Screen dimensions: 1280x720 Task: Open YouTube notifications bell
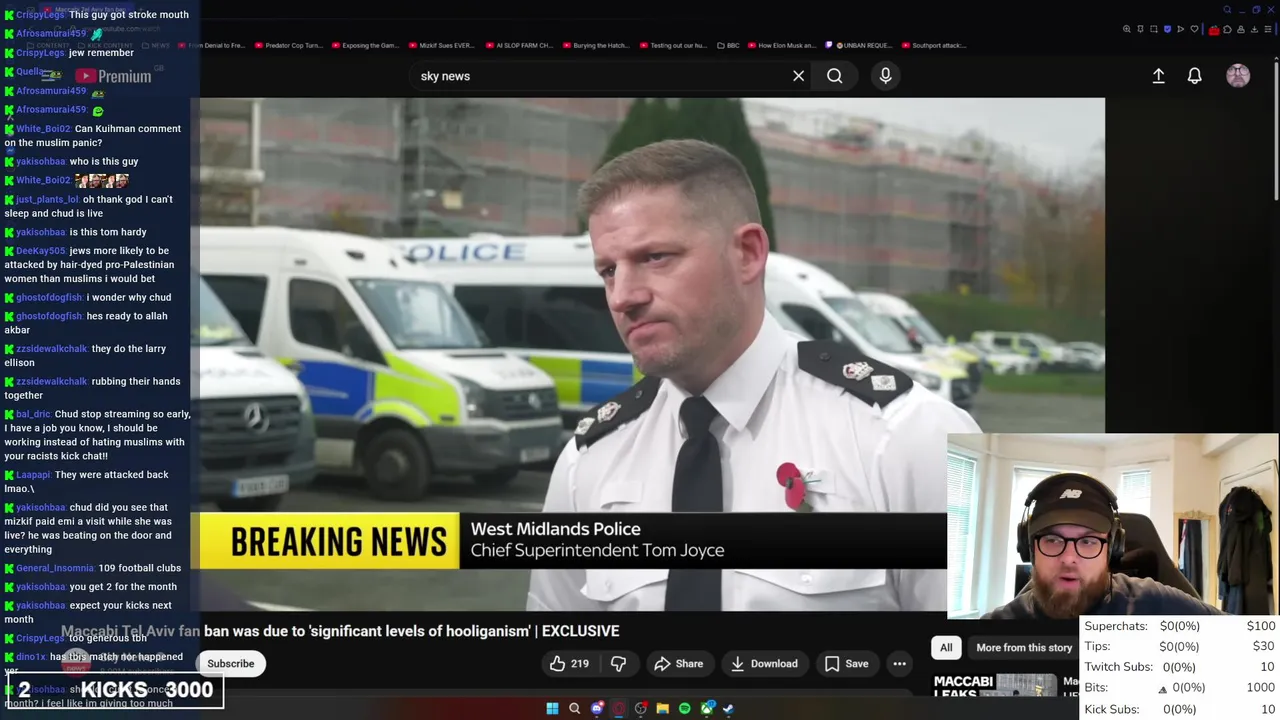click(x=1194, y=76)
